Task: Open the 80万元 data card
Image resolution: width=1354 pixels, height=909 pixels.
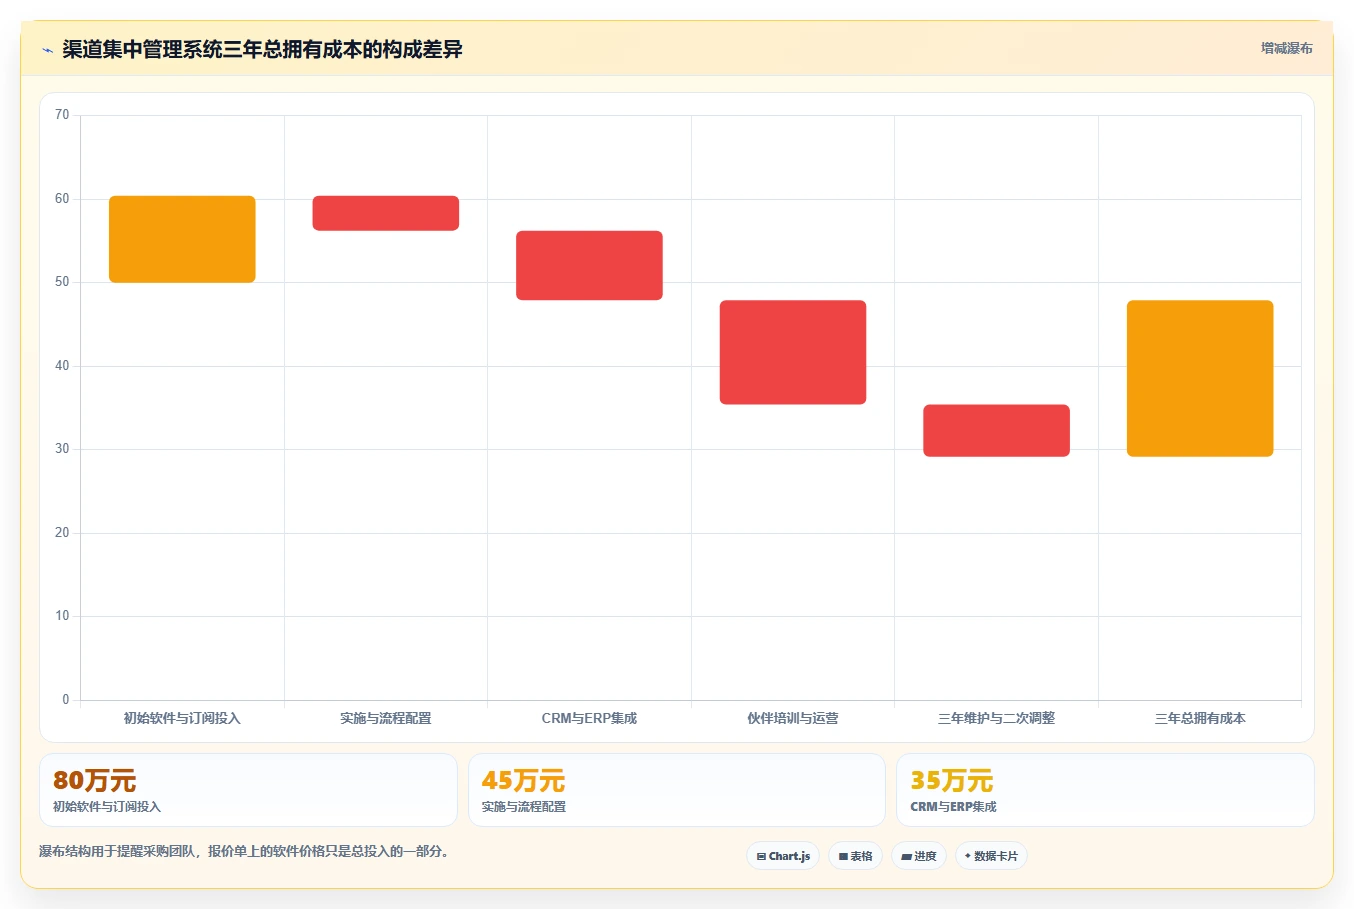Action: tap(248, 790)
